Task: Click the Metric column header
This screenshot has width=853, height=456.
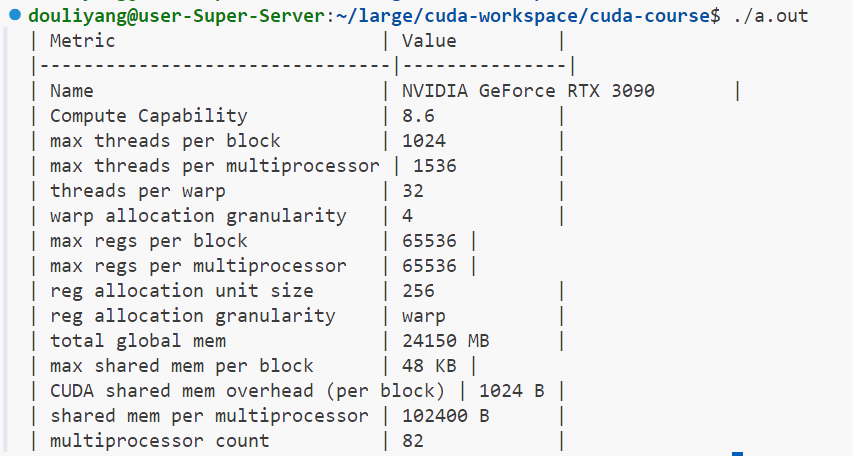Action: click(x=82, y=41)
